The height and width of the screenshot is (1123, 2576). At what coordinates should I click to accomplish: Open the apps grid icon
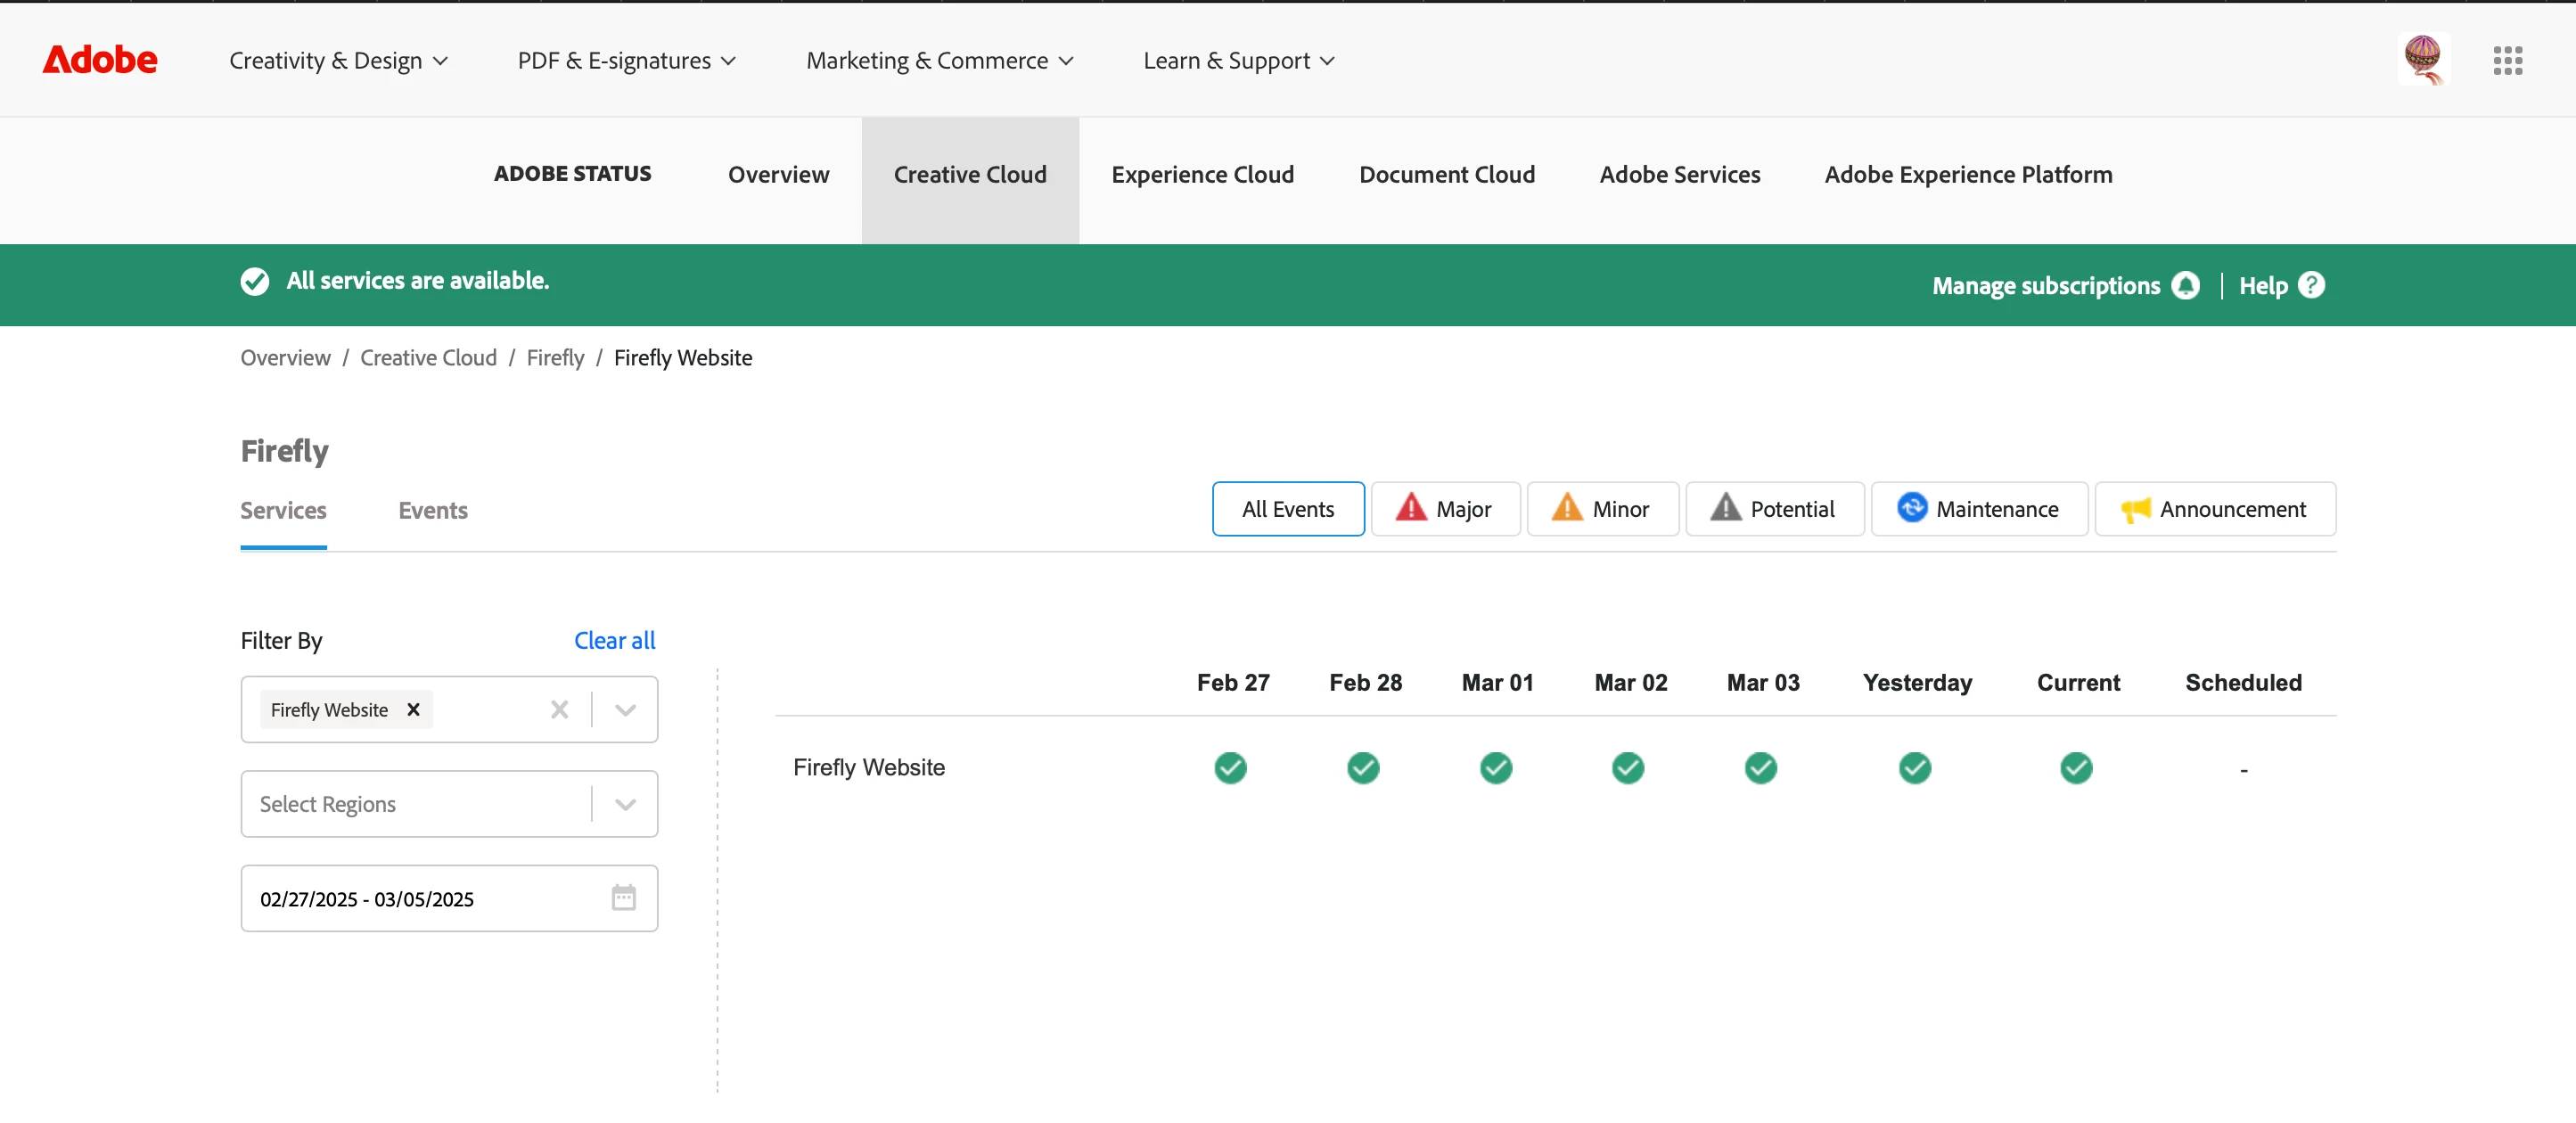coord(2507,60)
